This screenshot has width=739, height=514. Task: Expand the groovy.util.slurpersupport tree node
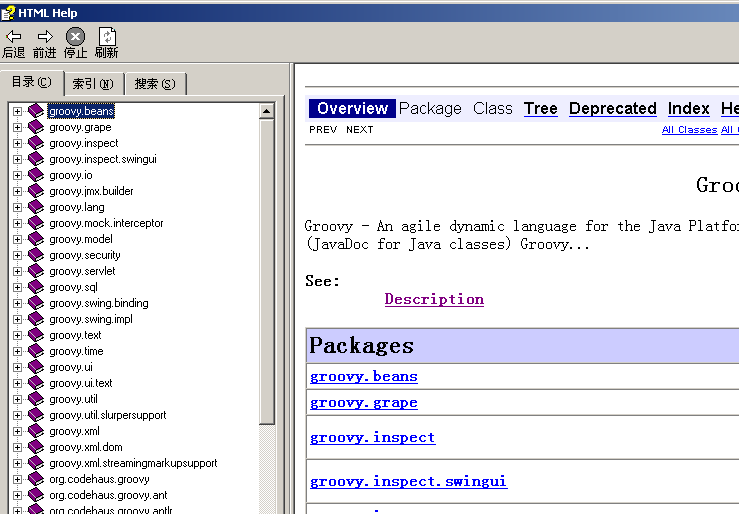pos(17,416)
